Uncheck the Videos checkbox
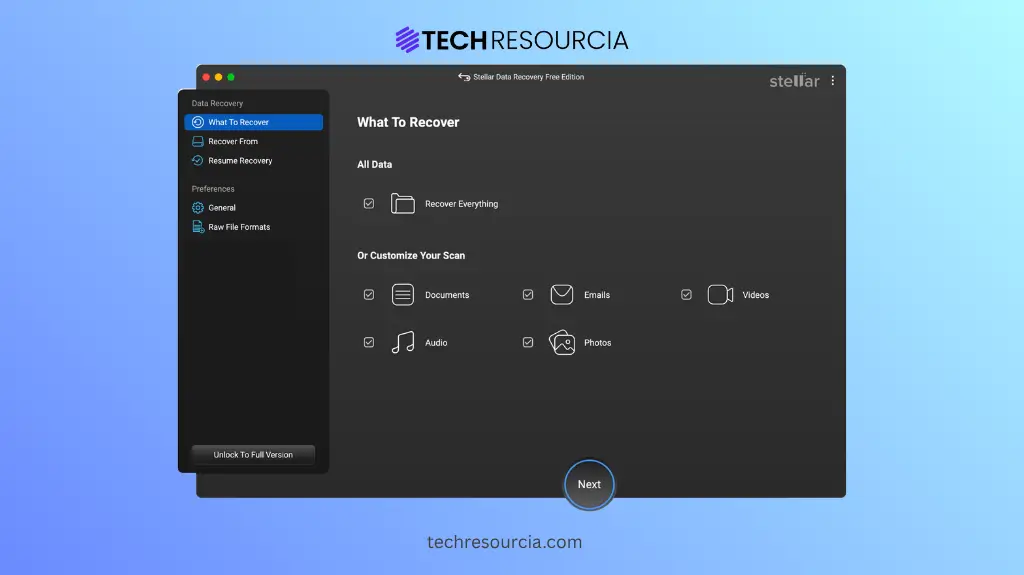 686,295
